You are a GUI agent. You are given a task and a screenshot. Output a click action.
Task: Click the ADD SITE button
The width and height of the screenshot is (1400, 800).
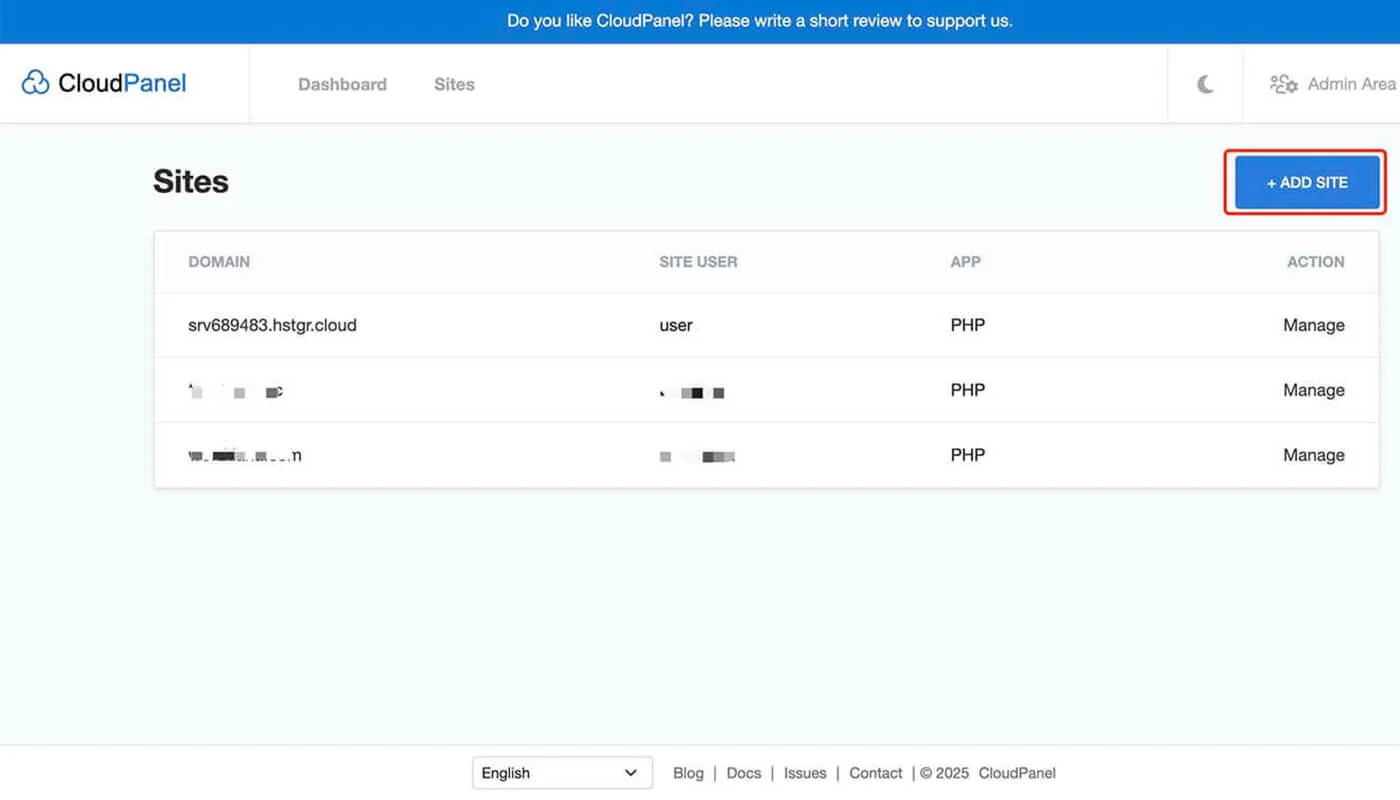[x=1305, y=183]
